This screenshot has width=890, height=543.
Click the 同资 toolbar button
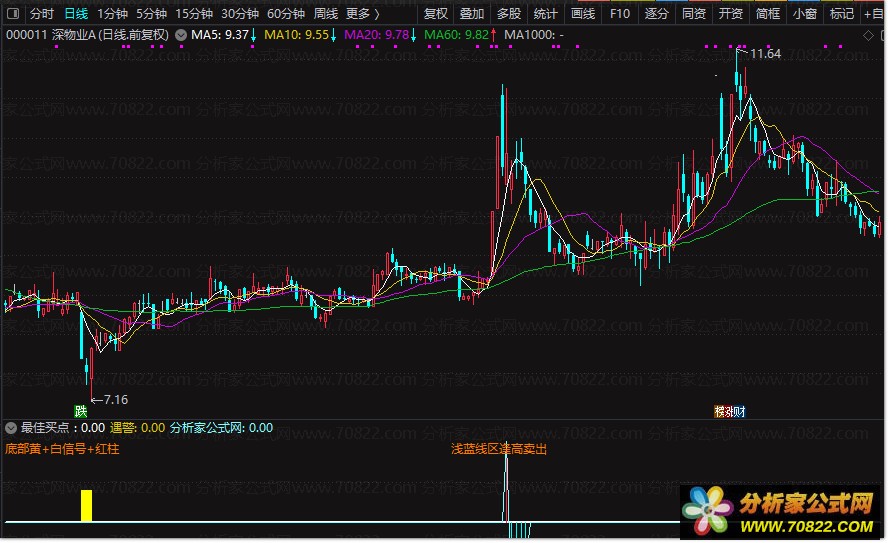pos(694,14)
